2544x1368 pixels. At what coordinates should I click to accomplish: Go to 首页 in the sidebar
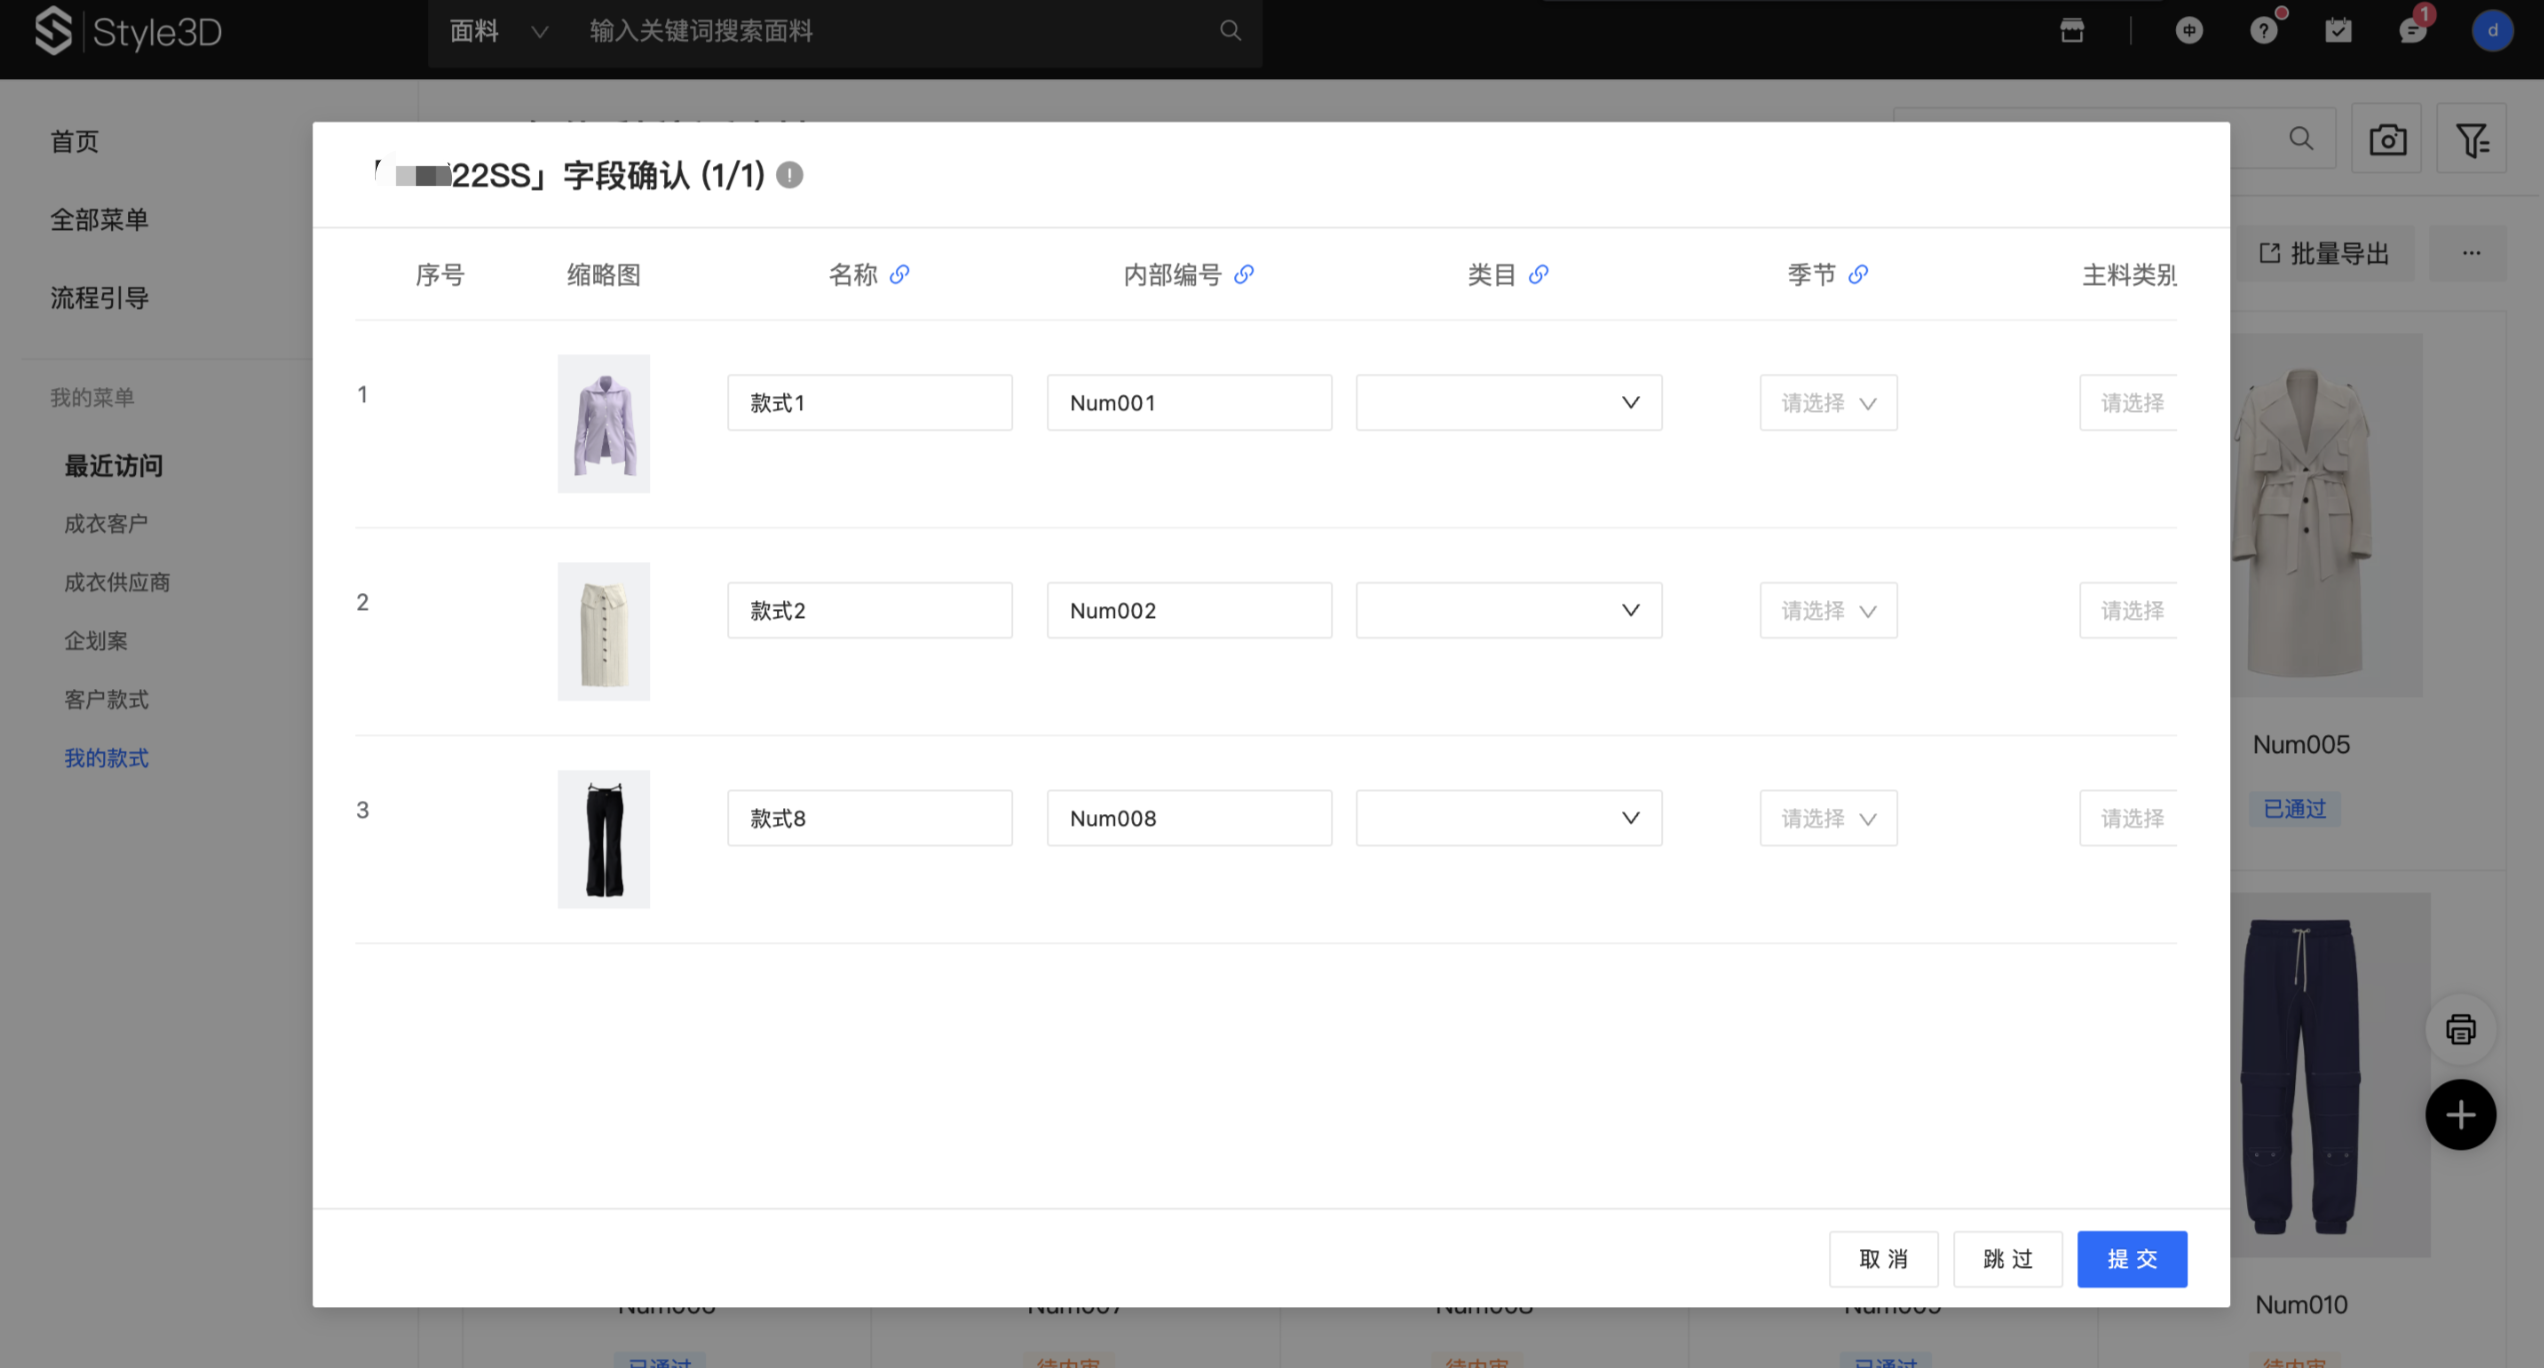point(75,141)
